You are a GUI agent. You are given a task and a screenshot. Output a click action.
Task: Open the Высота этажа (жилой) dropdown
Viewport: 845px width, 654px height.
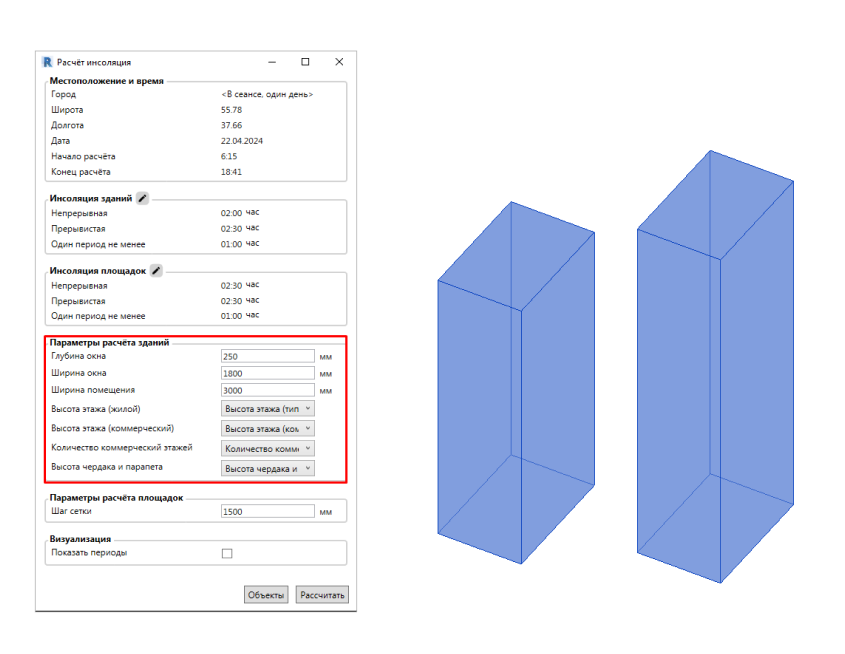point(267,408)
